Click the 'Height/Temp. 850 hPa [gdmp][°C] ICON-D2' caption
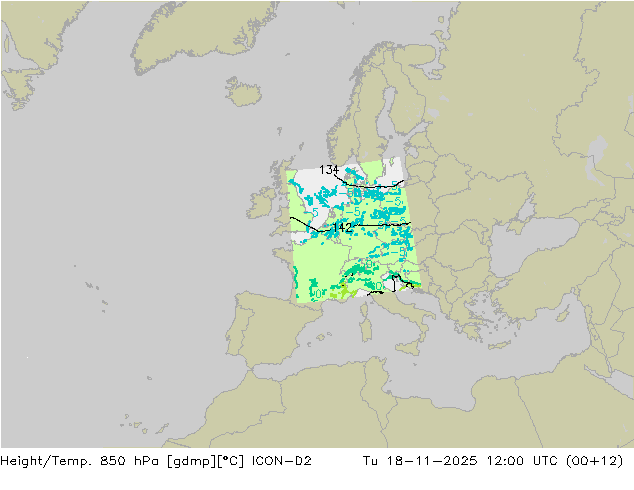Viewport: 634px width, 490px height. point(156,461)
